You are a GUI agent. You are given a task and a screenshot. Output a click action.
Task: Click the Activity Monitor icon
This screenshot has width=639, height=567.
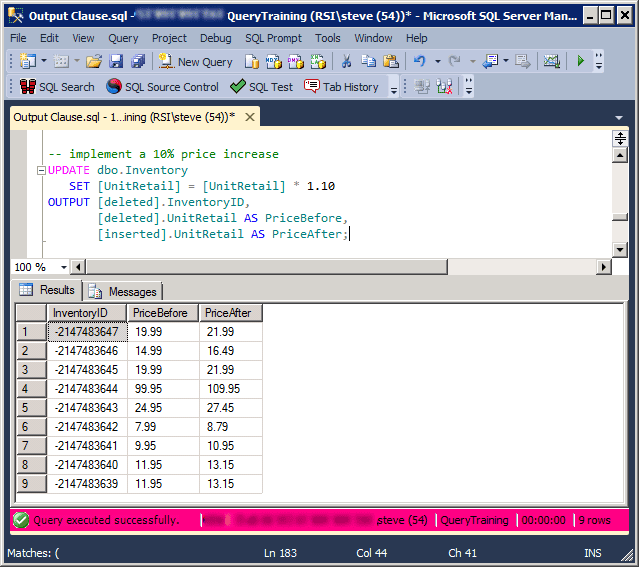[551, 62]
